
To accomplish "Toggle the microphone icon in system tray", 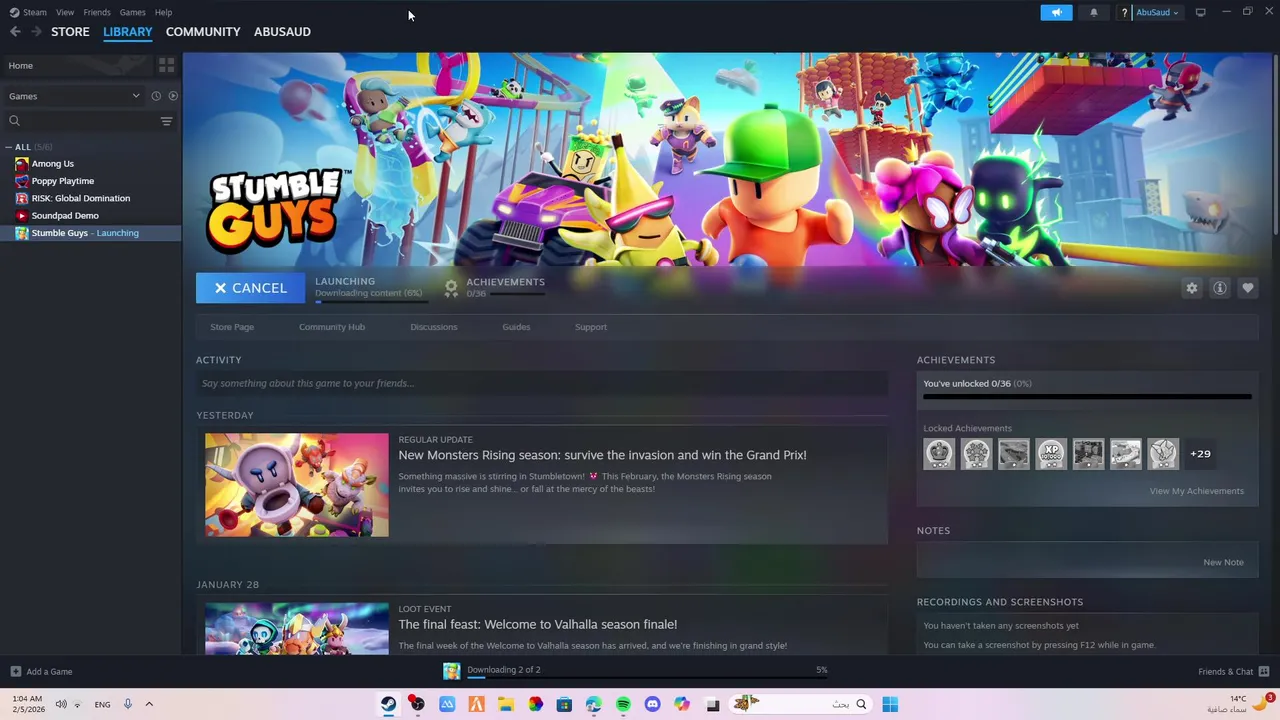I will 127,704.
